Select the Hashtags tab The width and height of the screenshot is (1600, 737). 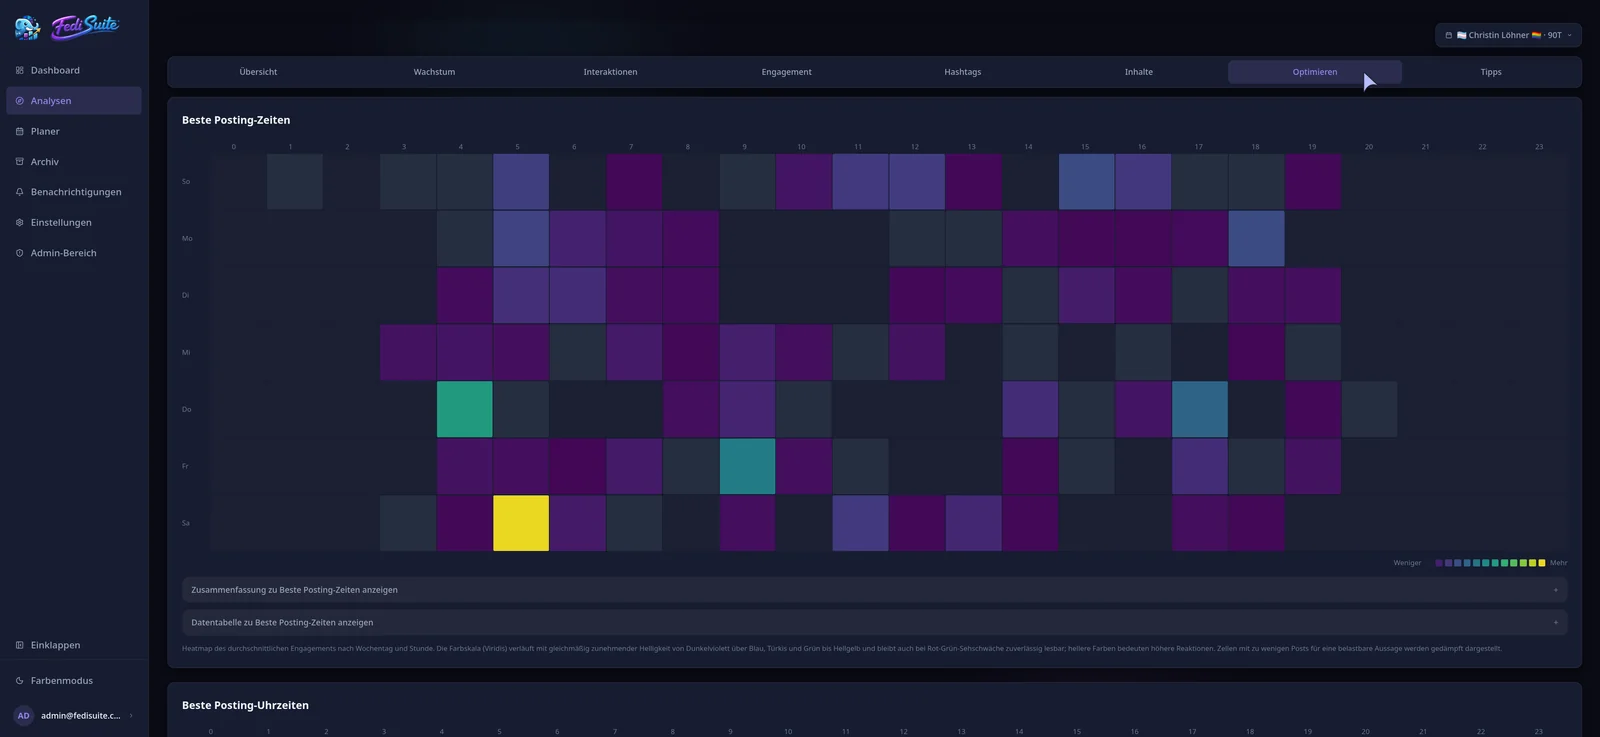pos(962,72)
